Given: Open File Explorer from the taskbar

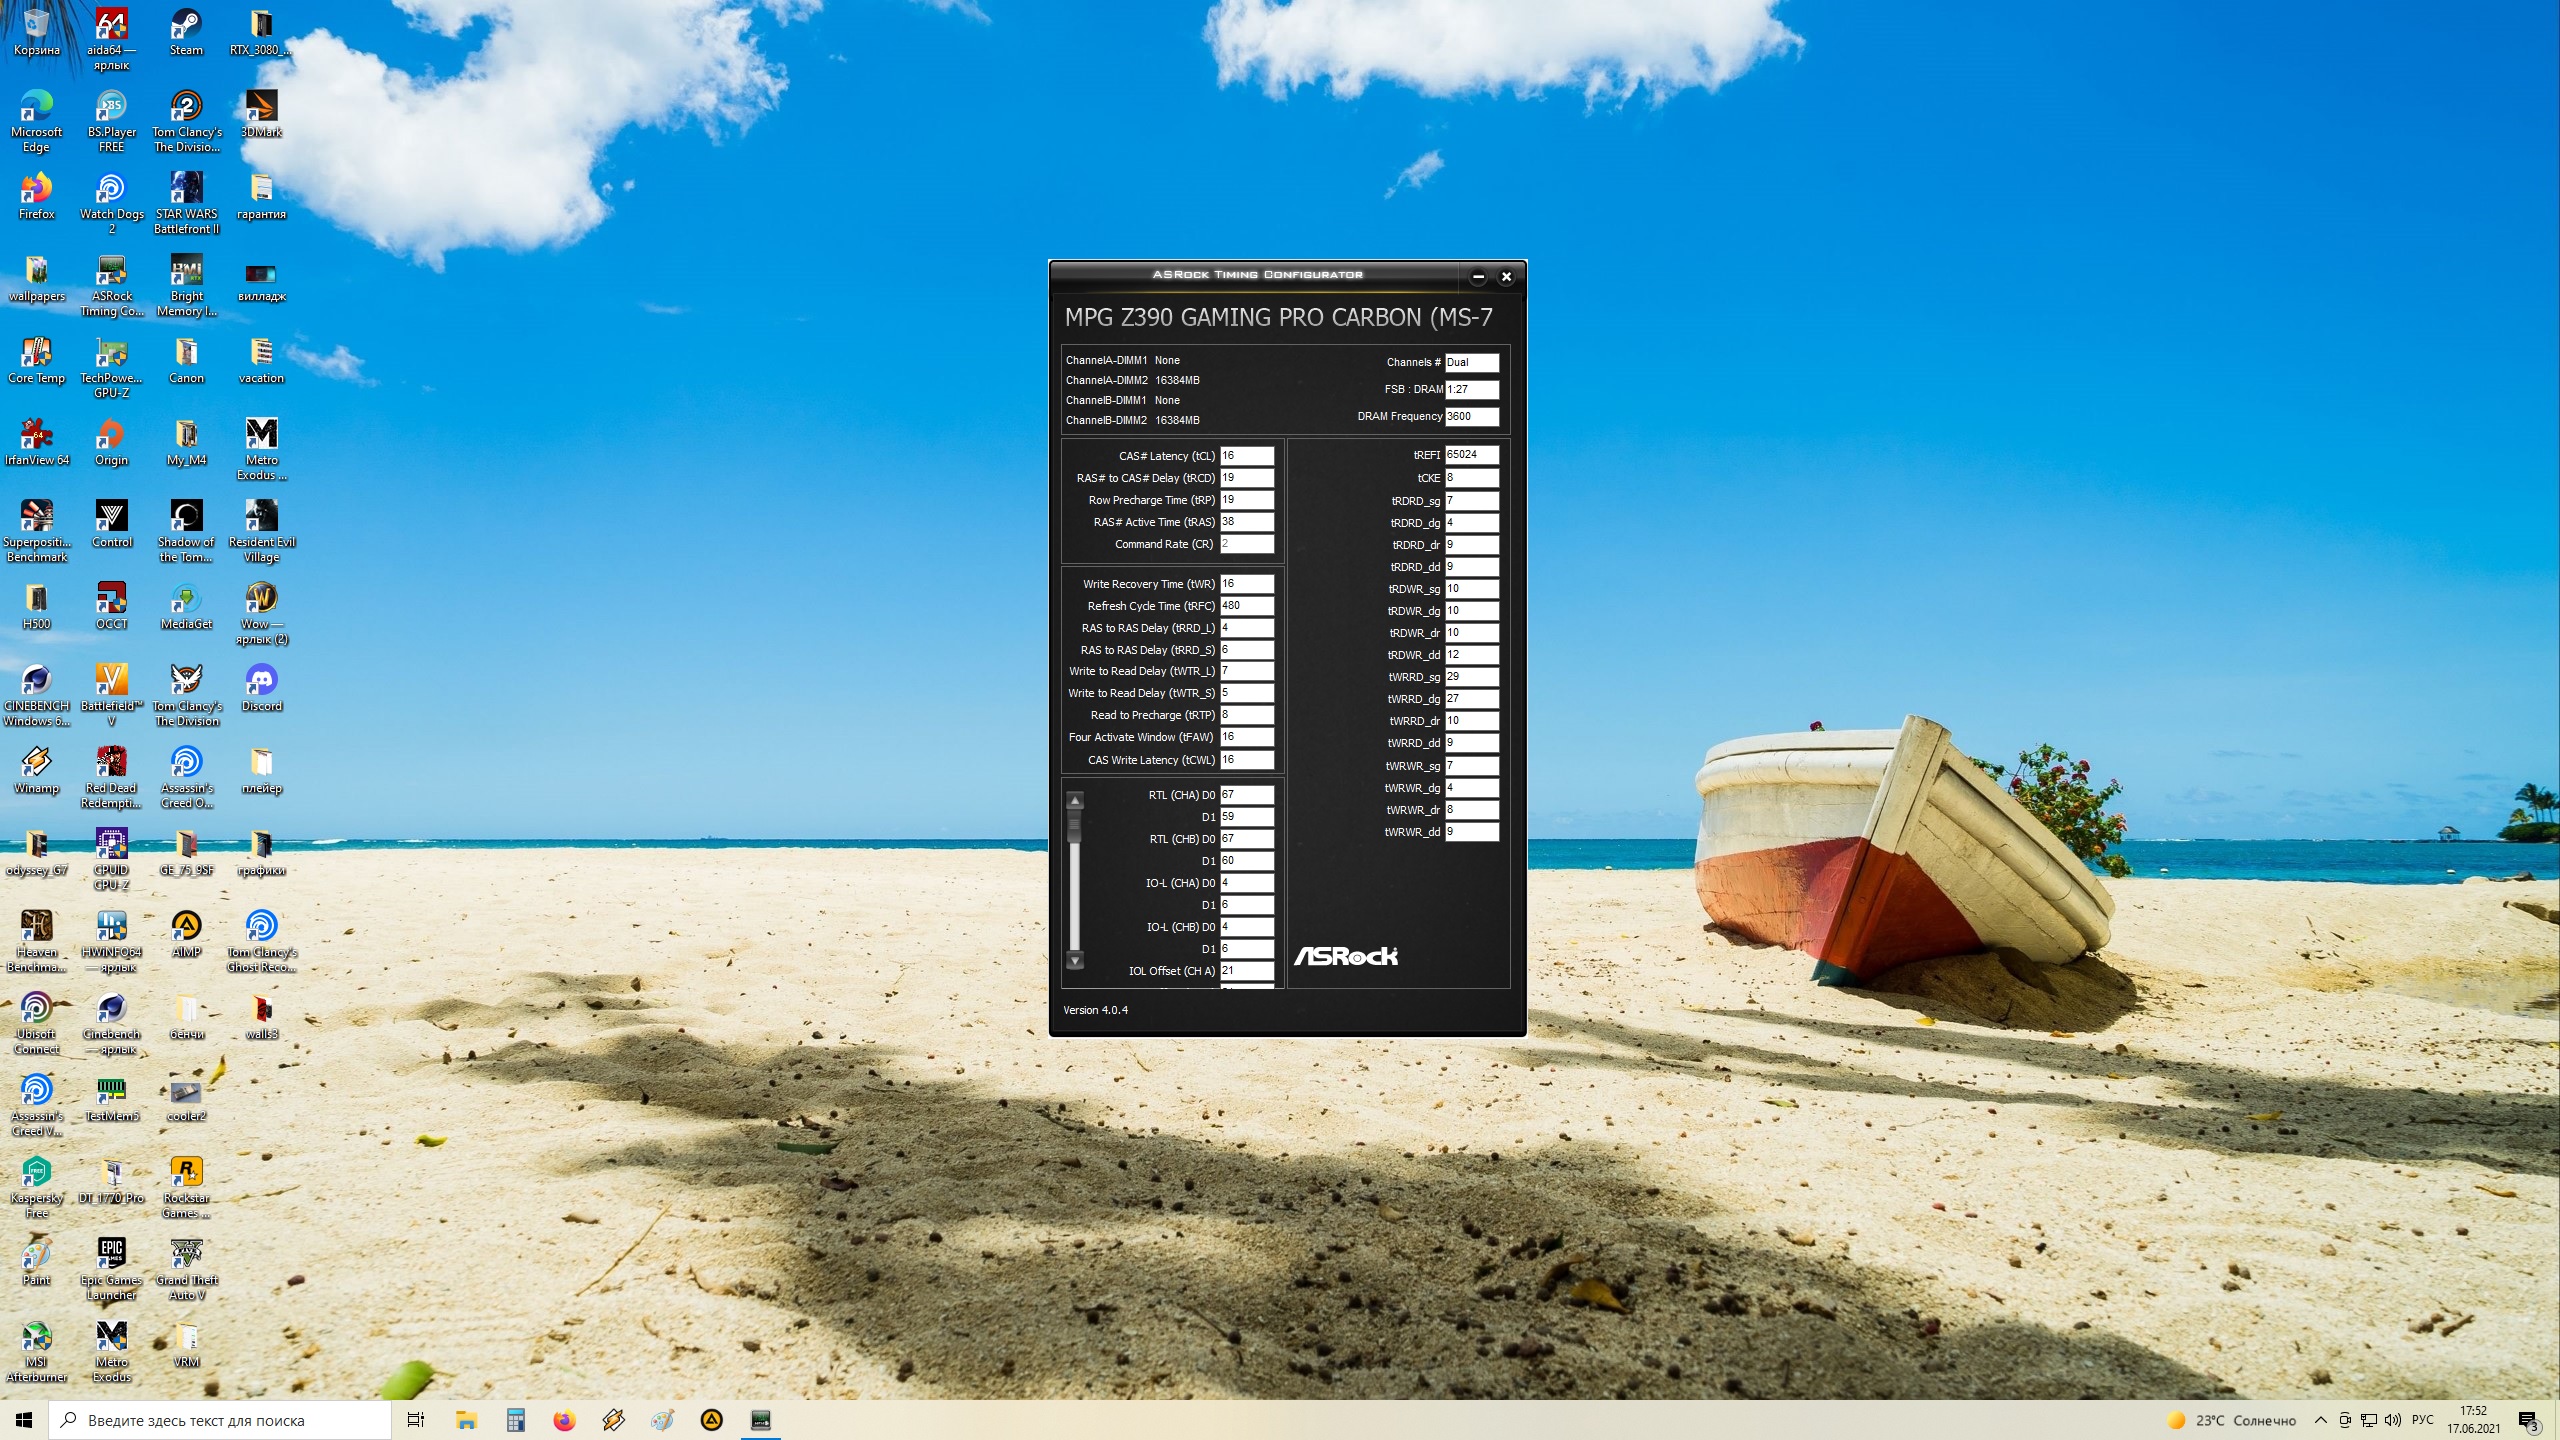Looking at the screenshot, I should pyautogui.click(x=466, y=1420).
